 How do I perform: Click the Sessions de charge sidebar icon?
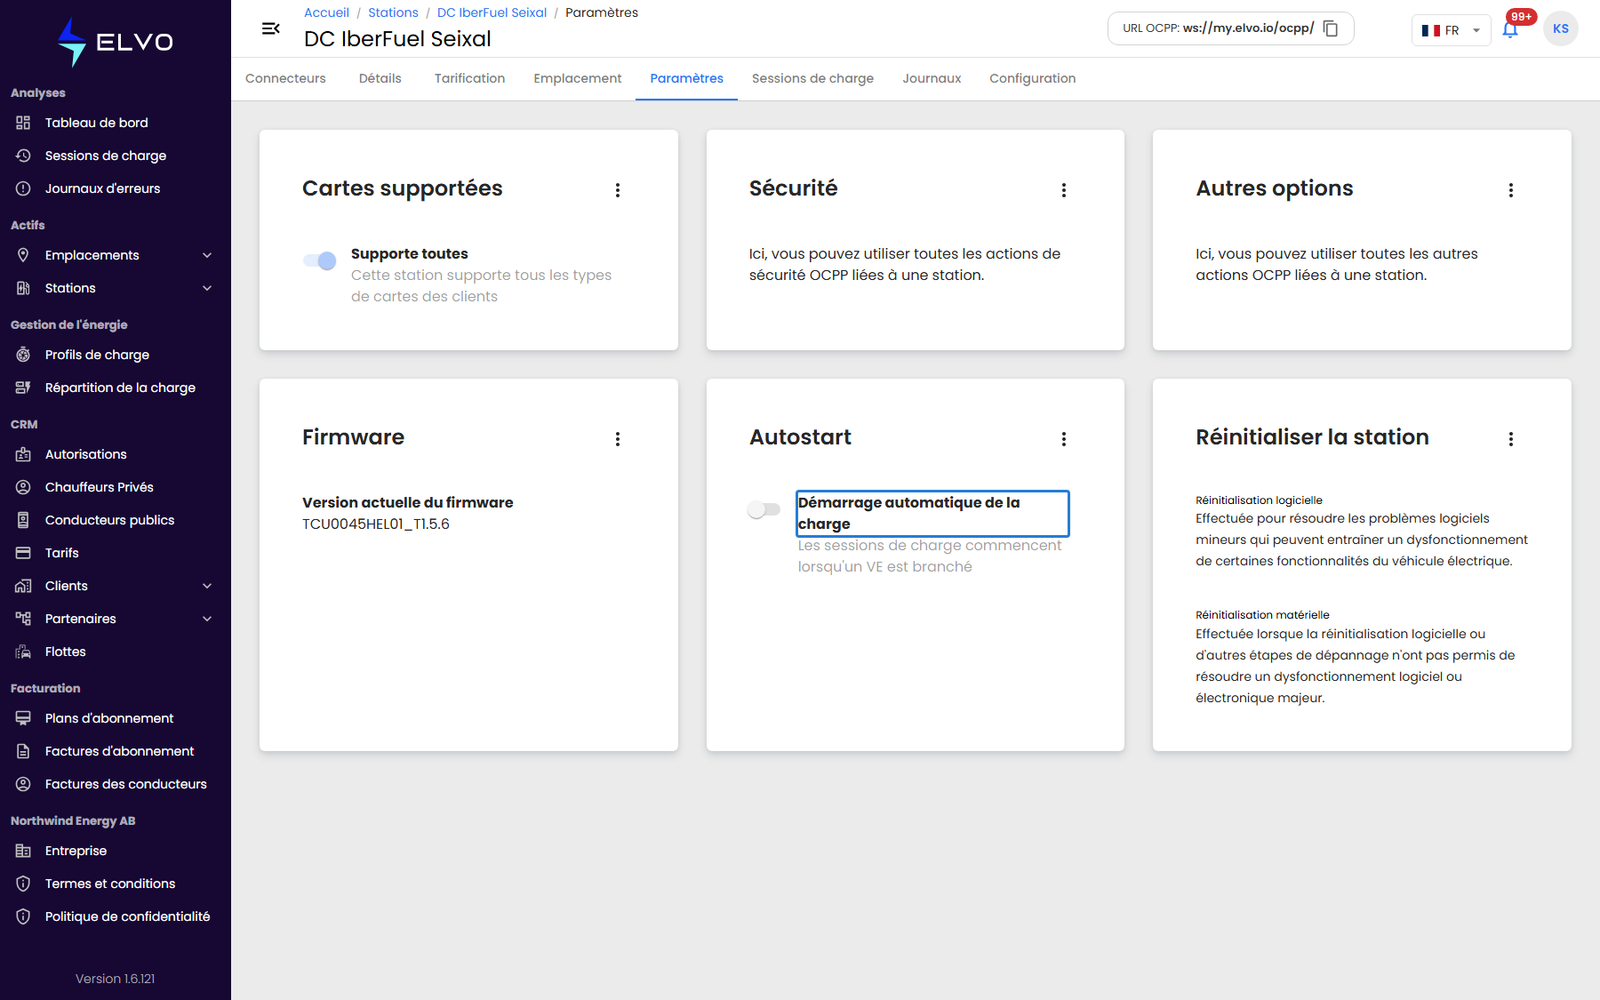pos(23,156)
